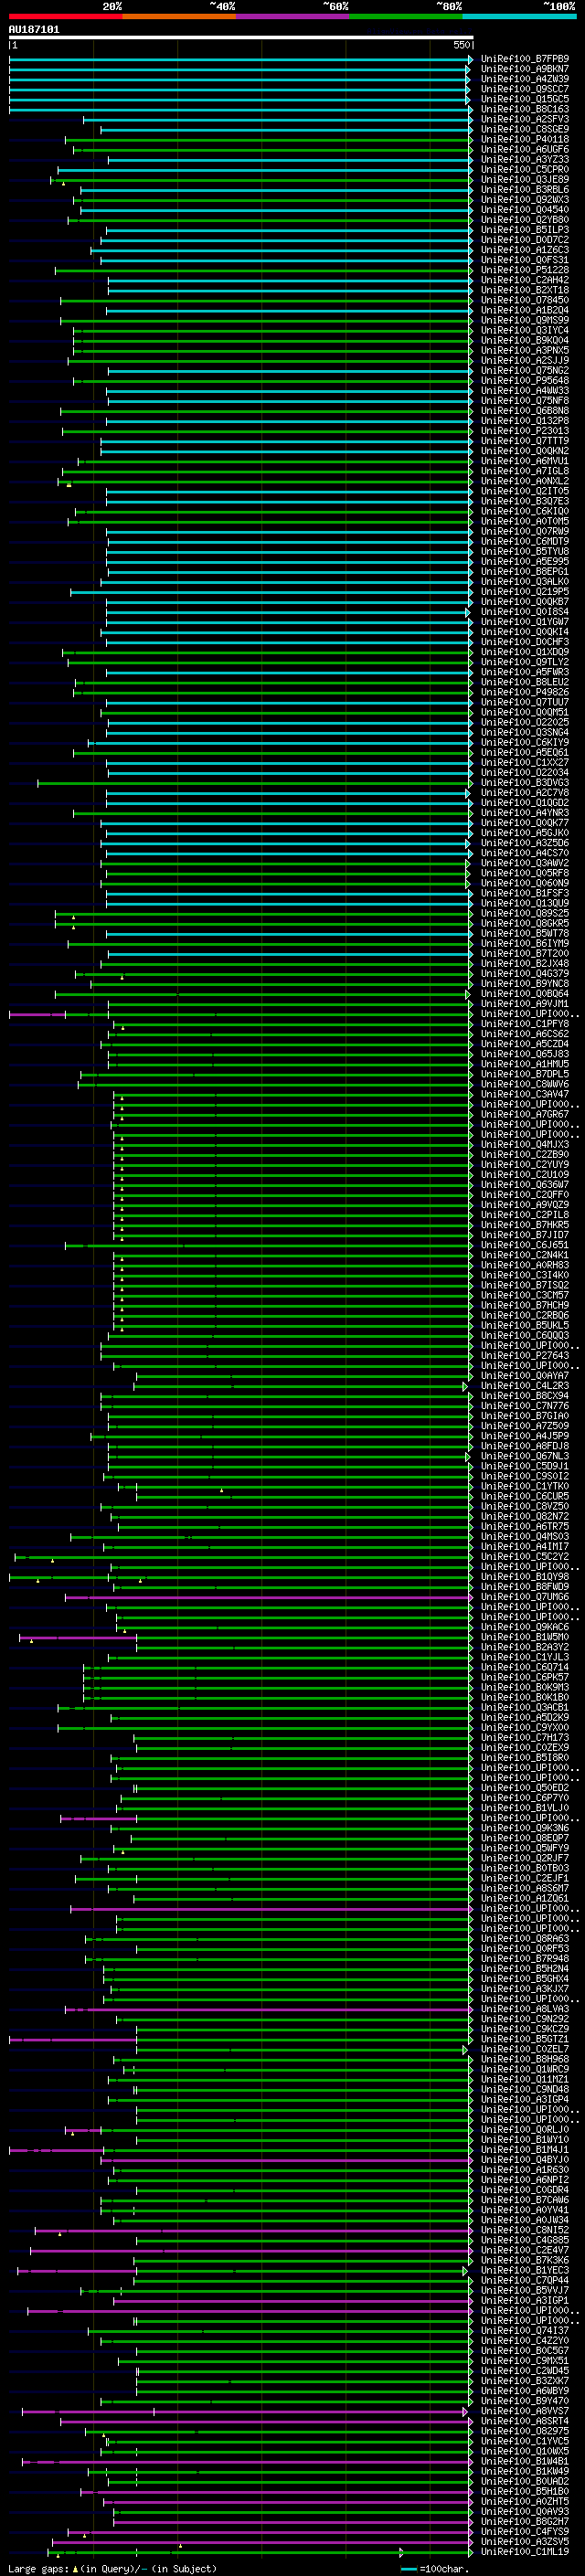585x2576 pixels.
Task: Open hit UniRef100_Q75NG2
Action: [x=525, y=371]
